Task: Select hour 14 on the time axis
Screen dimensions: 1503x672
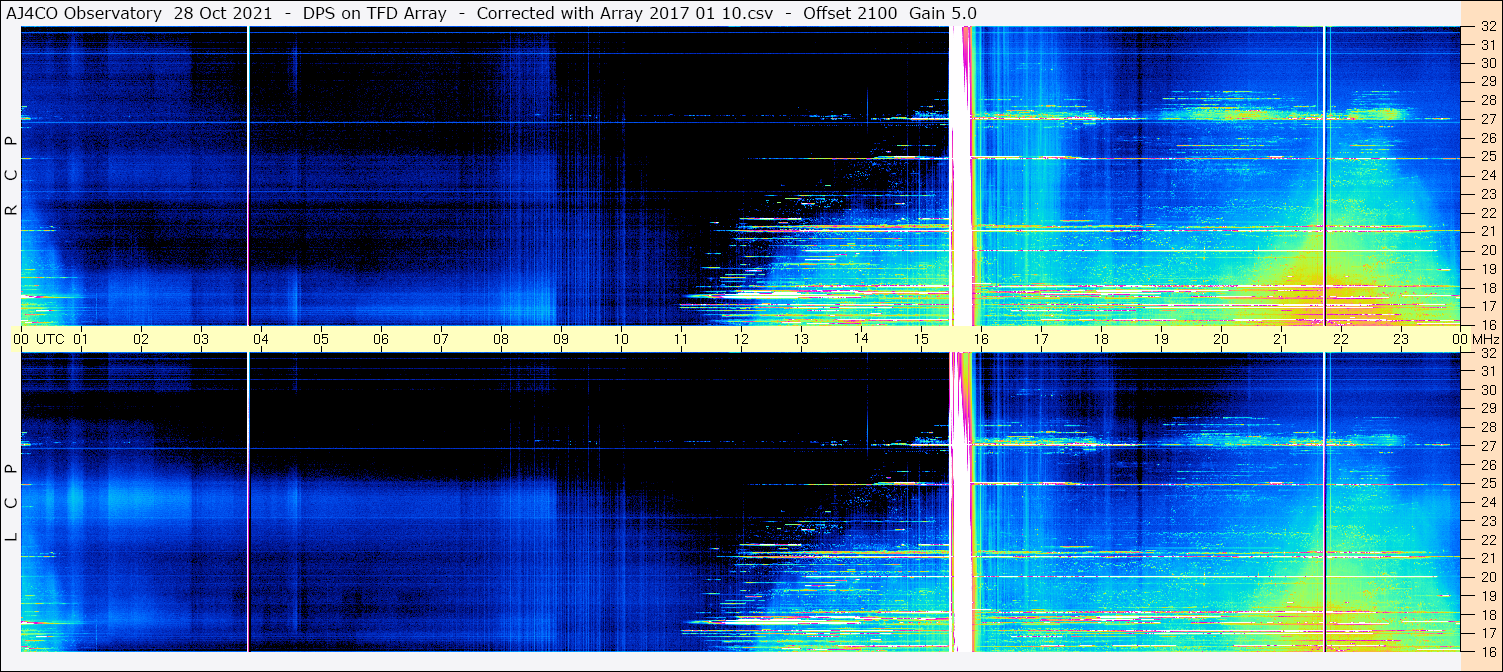Action: coord(861,339)
